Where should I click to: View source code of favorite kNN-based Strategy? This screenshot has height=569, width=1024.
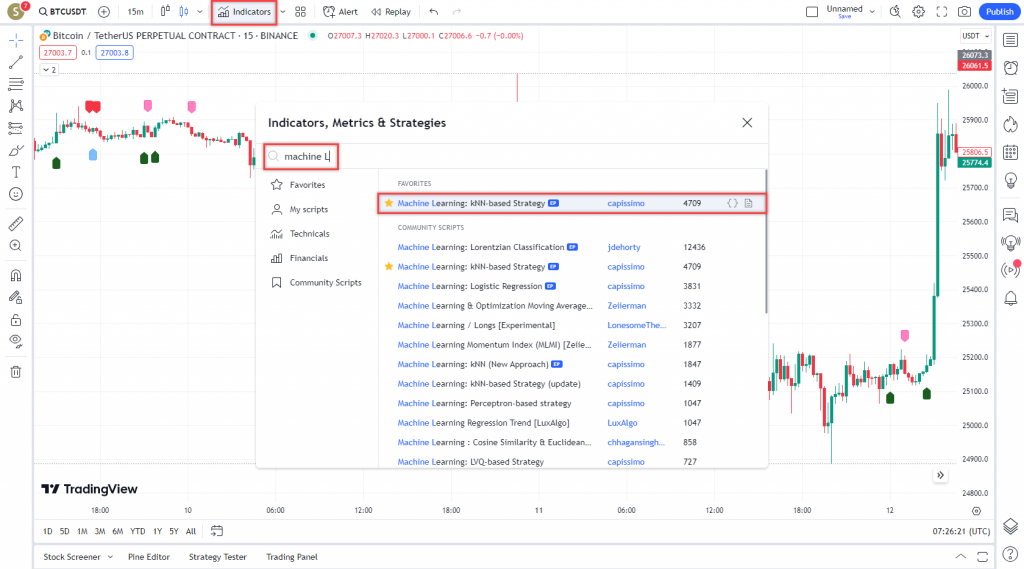pos(732,203)
